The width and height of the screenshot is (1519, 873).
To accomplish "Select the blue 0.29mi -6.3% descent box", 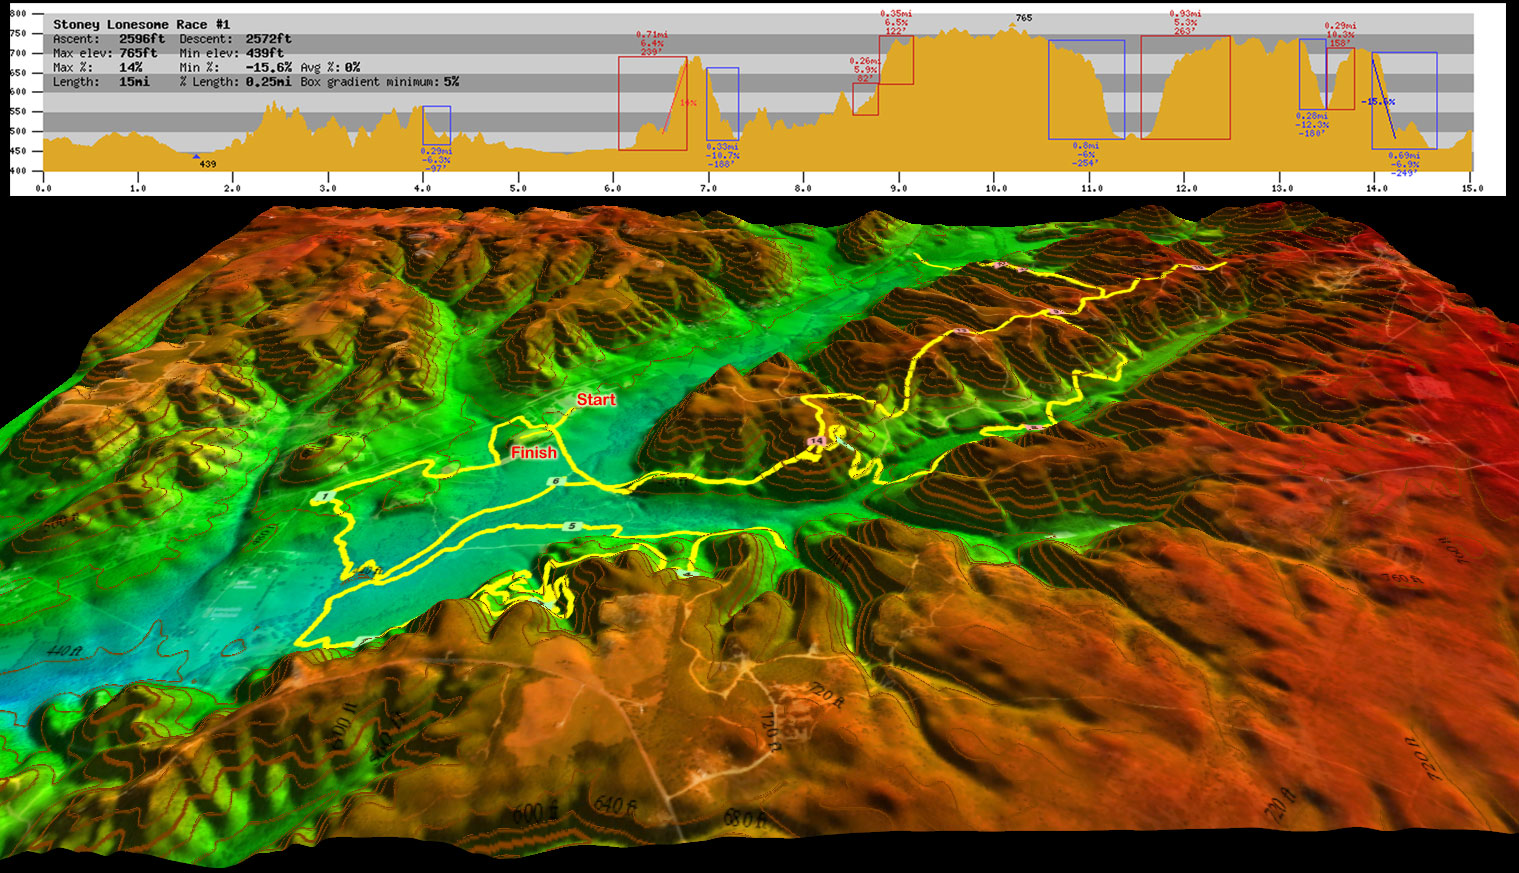I will click(436, 125).
